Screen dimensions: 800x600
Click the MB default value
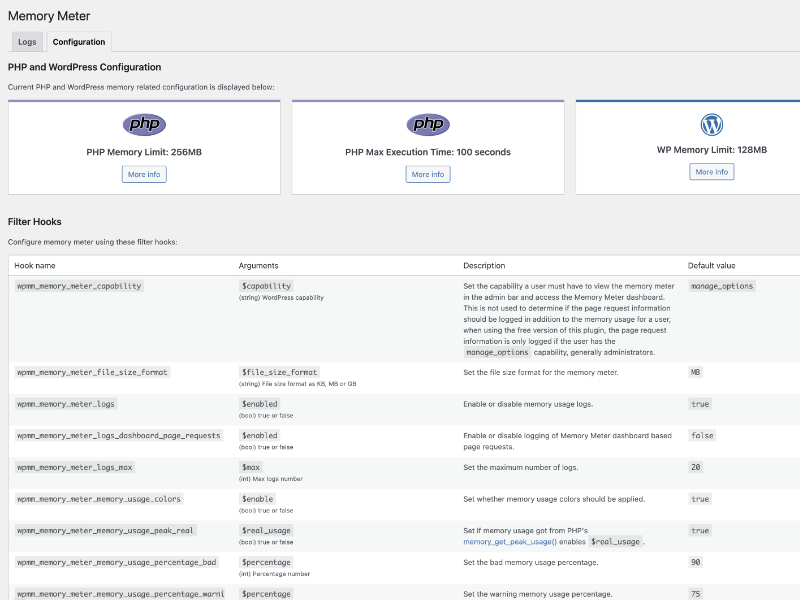pyautogui.click(x=695, y=372)
